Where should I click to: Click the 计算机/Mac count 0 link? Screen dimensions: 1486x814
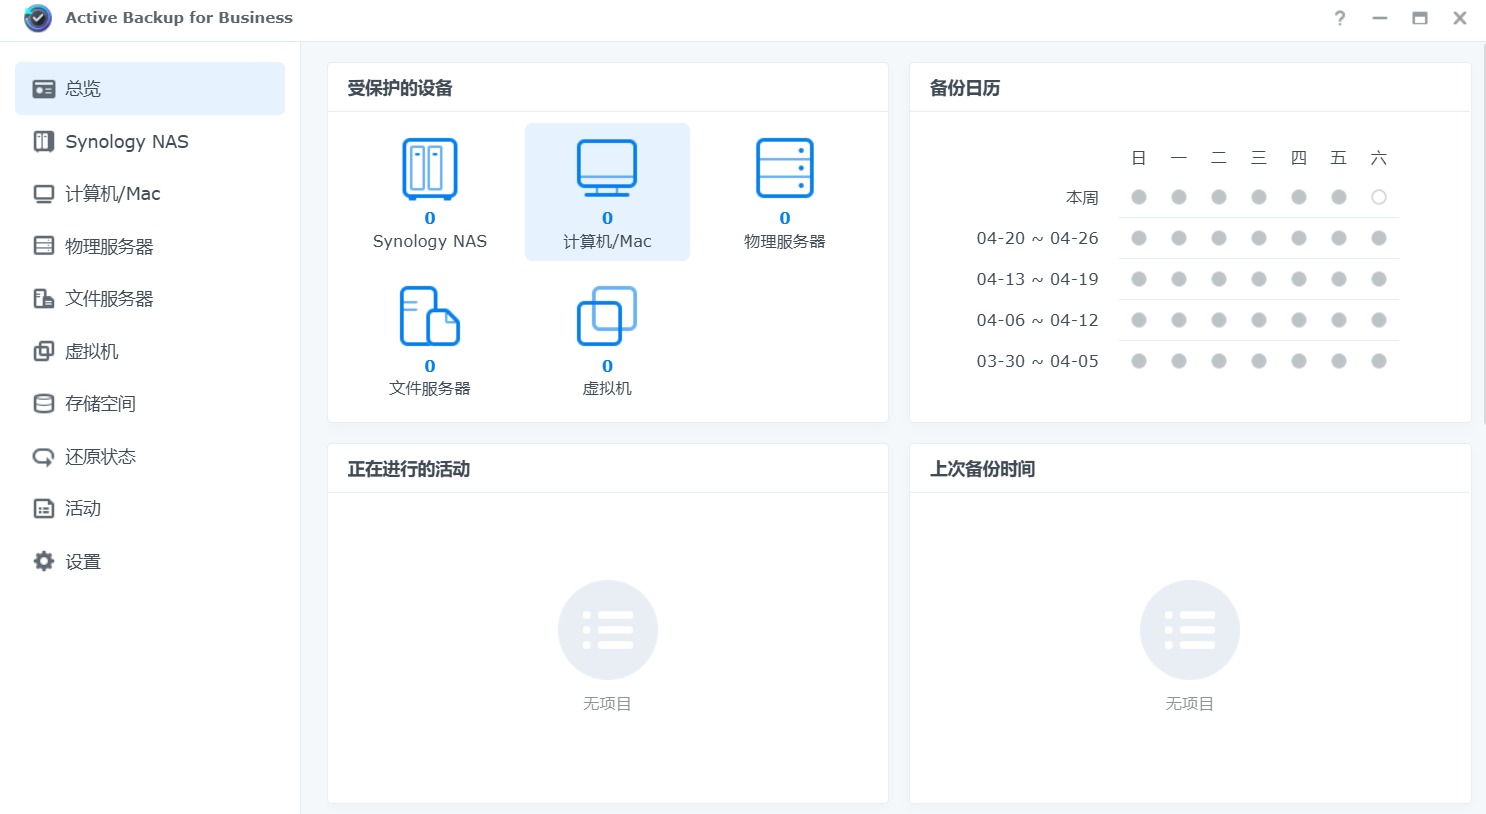pos(607,218)
